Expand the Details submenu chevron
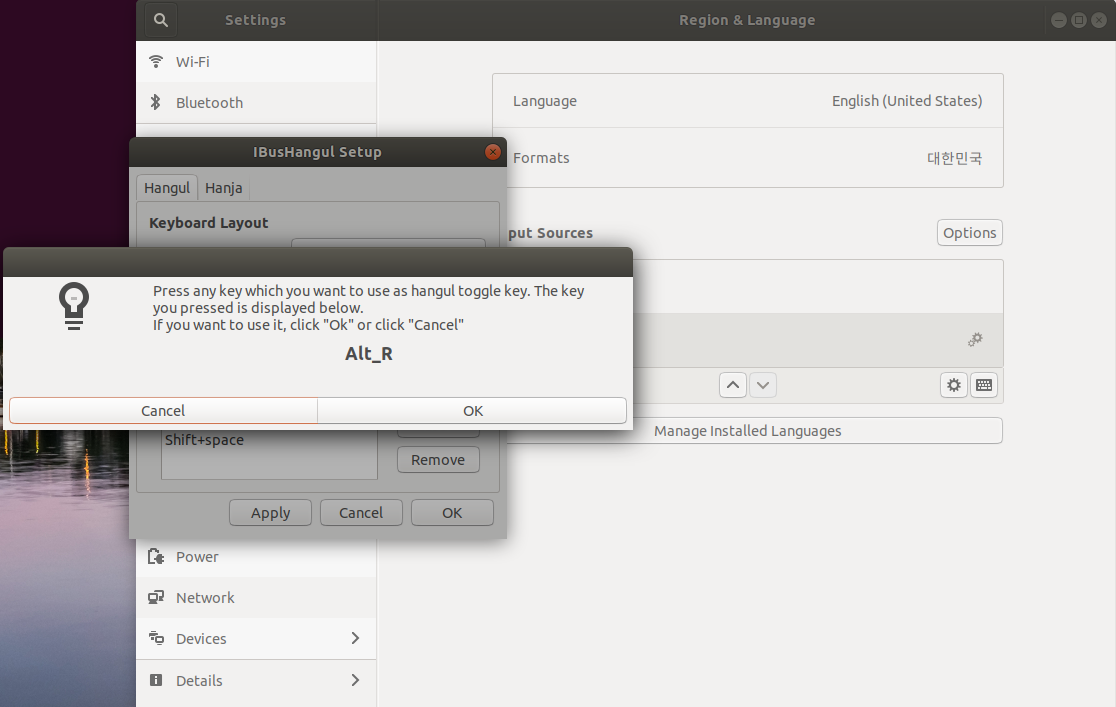 pos(355,680)
